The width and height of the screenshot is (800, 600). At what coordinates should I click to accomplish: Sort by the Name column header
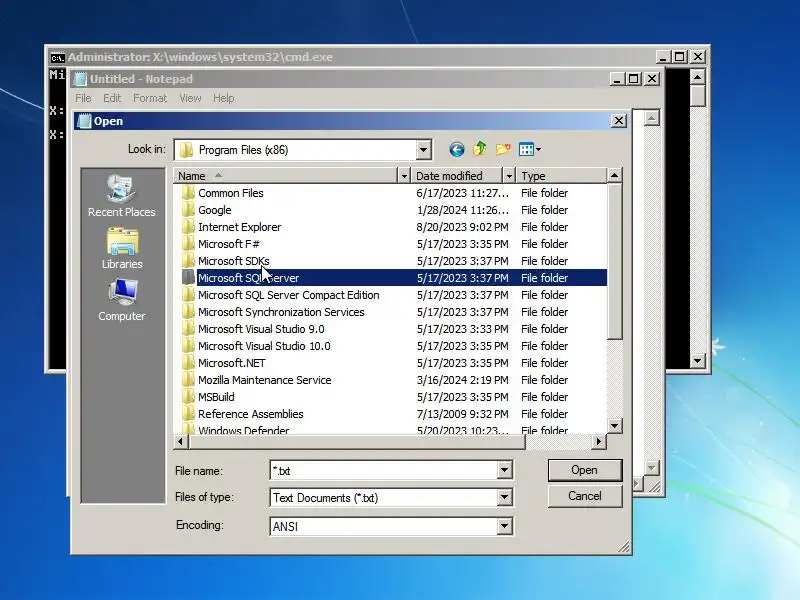pyautogui.click(x=285, y=176)
